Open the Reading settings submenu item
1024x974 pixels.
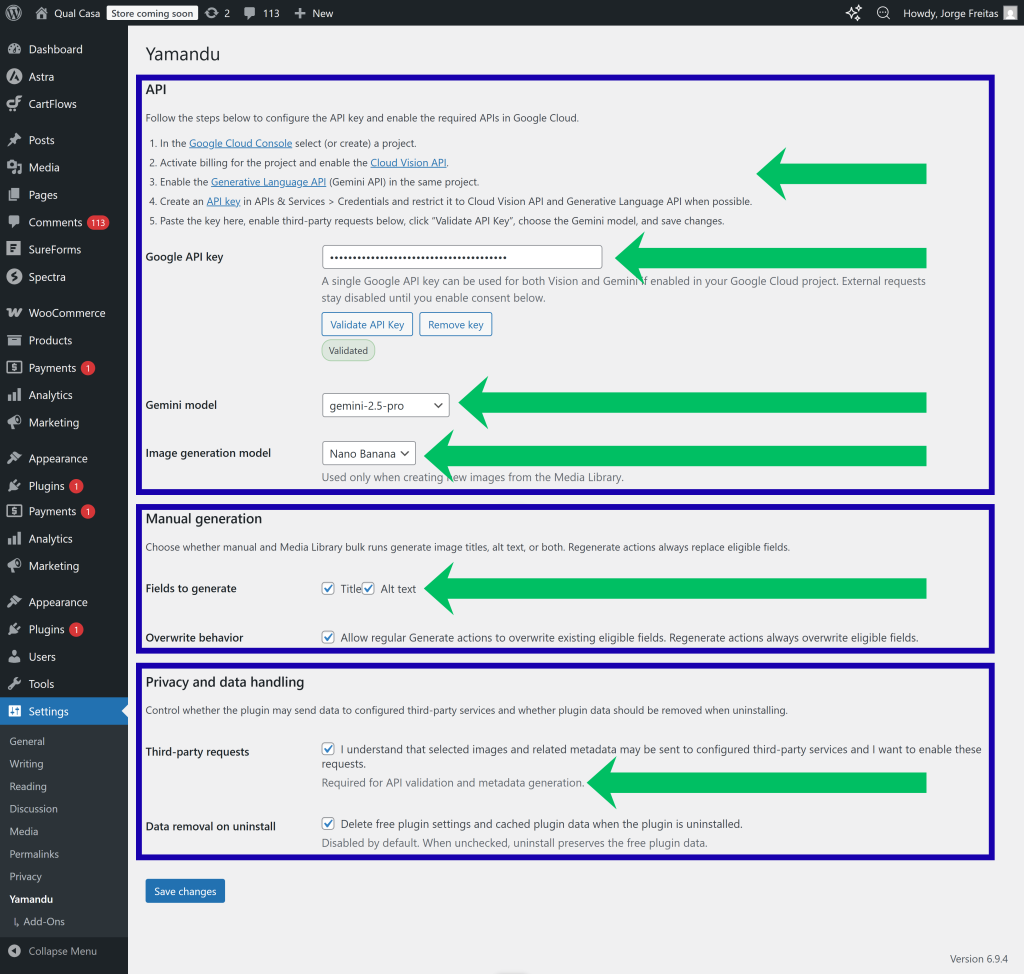(28, 787)
